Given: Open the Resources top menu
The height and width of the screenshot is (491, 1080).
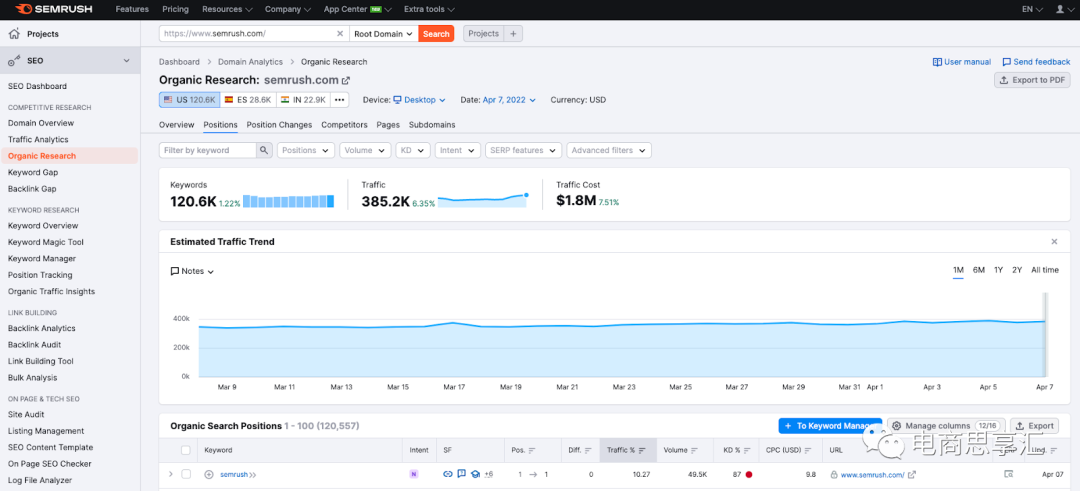Looking at the screenshot, I should coord(227,10).
